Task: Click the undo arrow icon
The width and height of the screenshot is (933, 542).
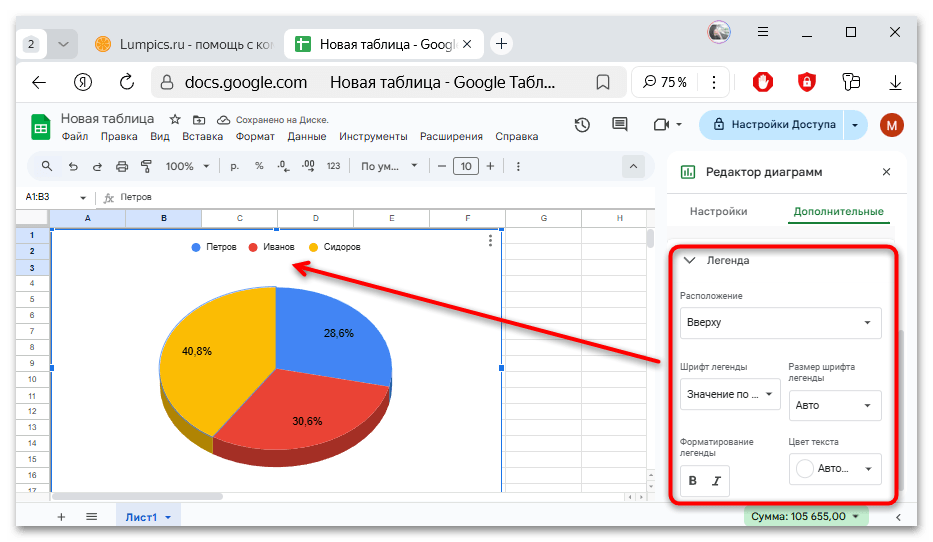Action: click(x=73, y=166)
